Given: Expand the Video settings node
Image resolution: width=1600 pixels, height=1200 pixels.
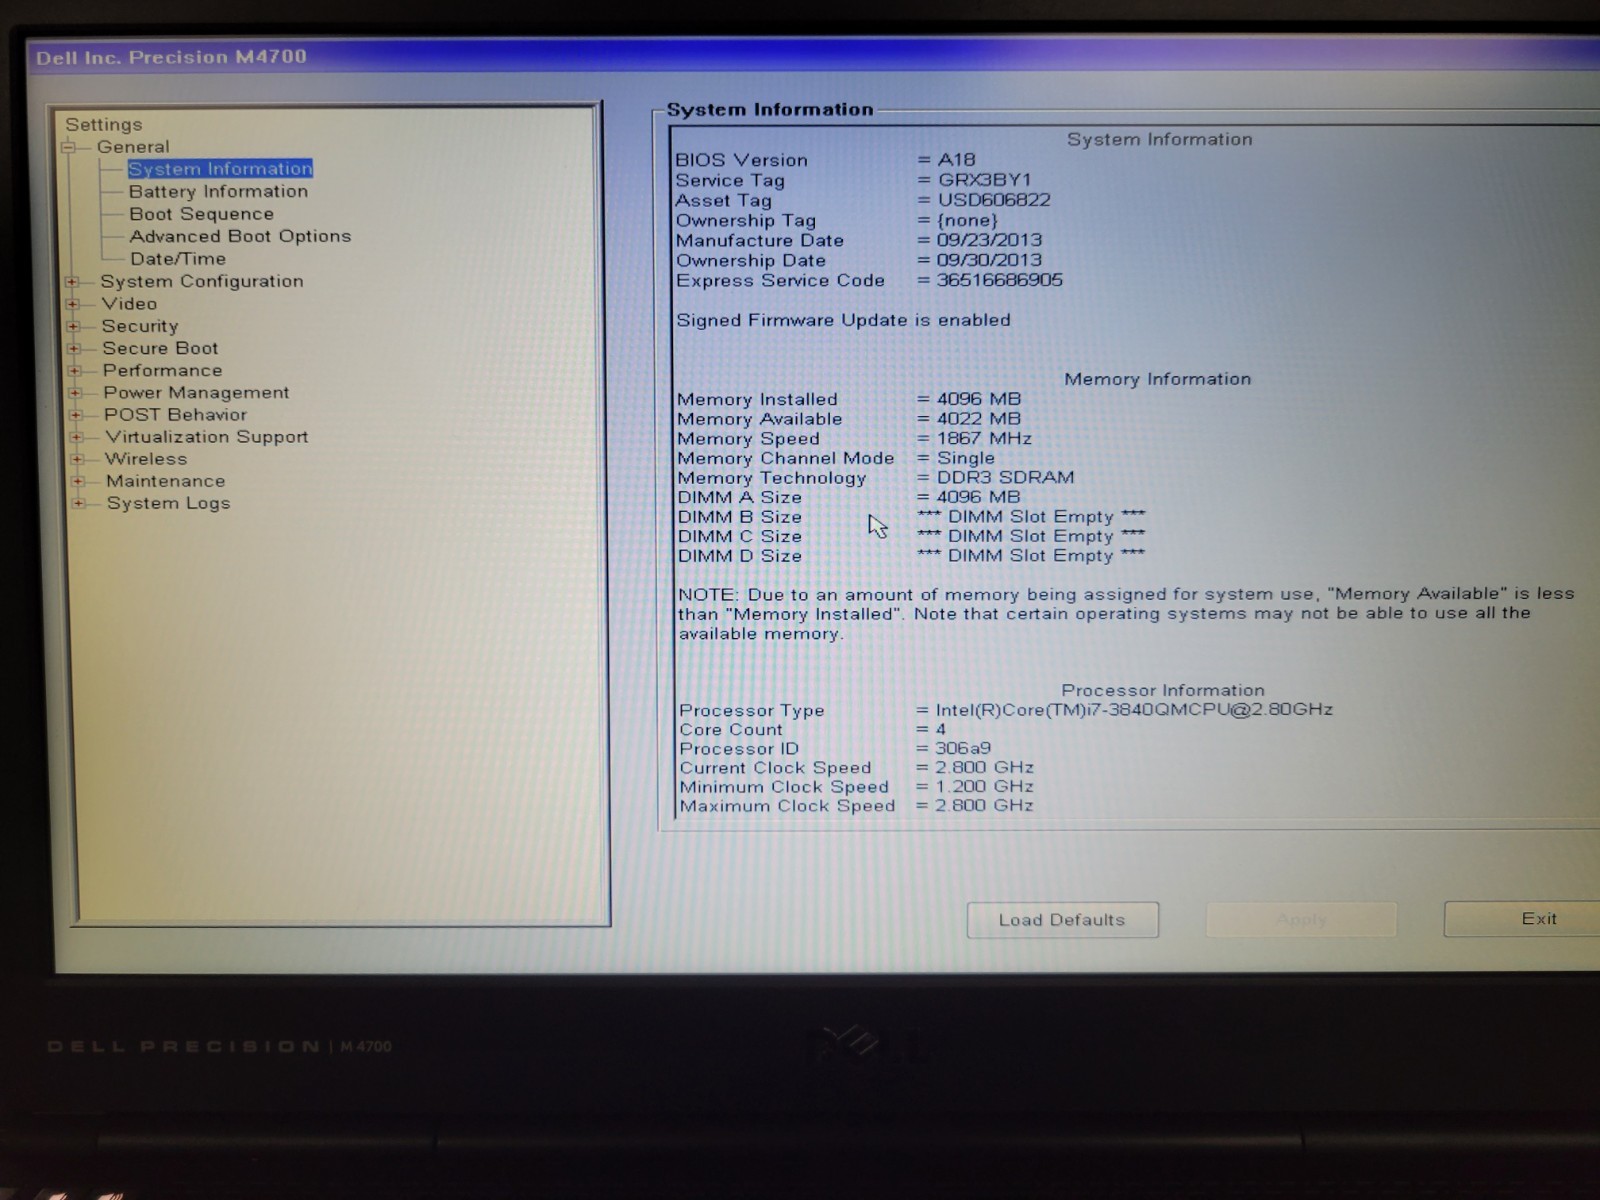Looking at the screenshot, I should pyautogui.click(x=72, y=304).
